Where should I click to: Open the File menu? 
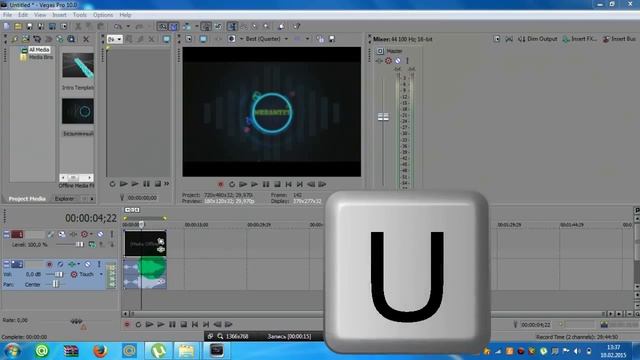[x=7, y=15]
